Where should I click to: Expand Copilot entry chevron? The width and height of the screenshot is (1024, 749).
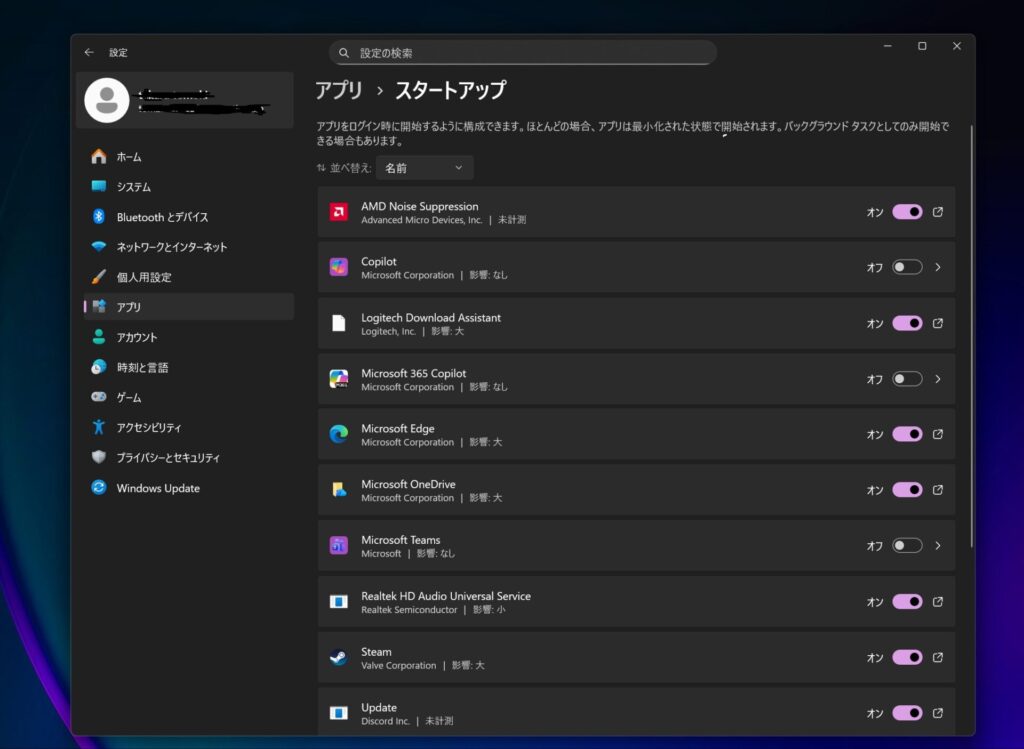(x=937, y=267)
